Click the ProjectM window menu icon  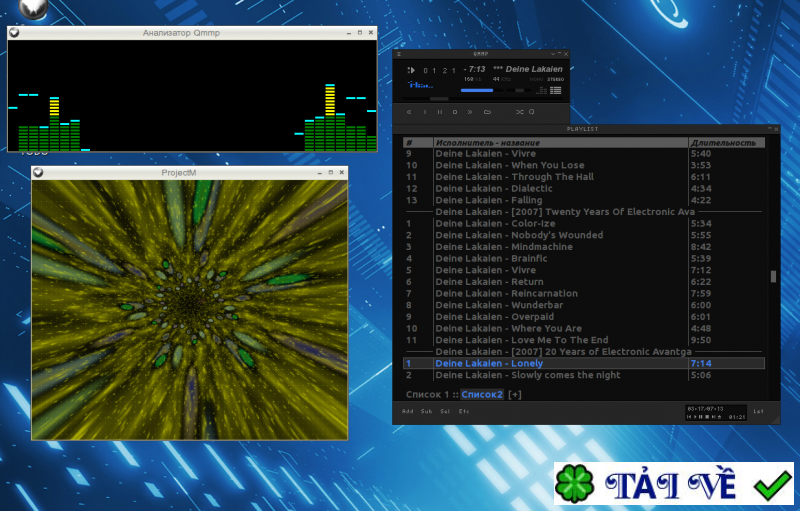(x=39, y=172)
